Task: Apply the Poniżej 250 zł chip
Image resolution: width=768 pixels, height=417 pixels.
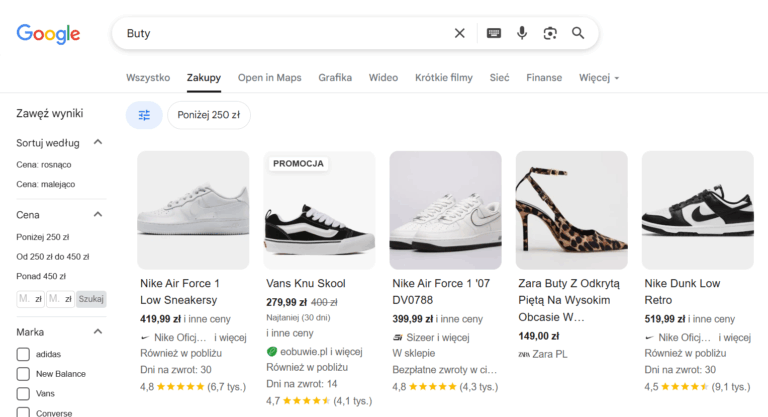Action: tap(208, 115)
